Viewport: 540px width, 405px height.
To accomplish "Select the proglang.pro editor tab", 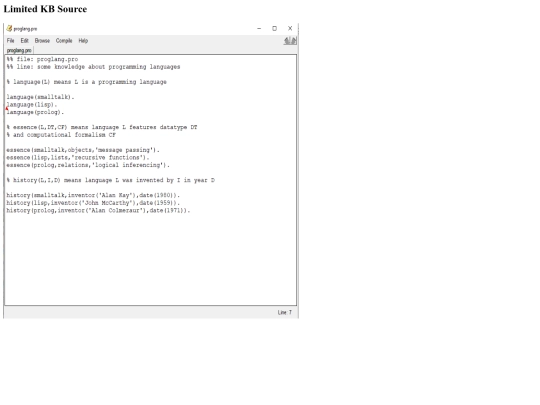I will click(19, 50).
